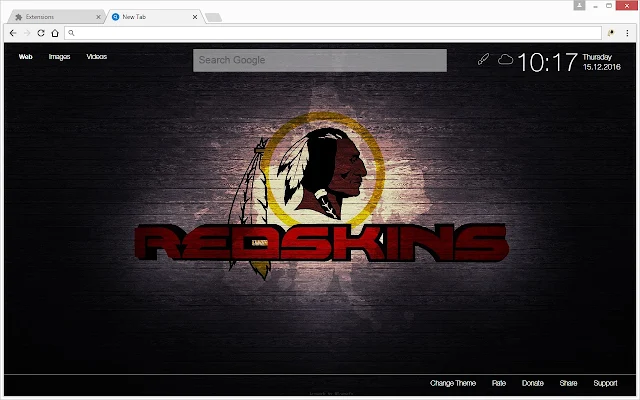Click the search icon in the address bar
This screenshot has width=640, height=400.
71,33
